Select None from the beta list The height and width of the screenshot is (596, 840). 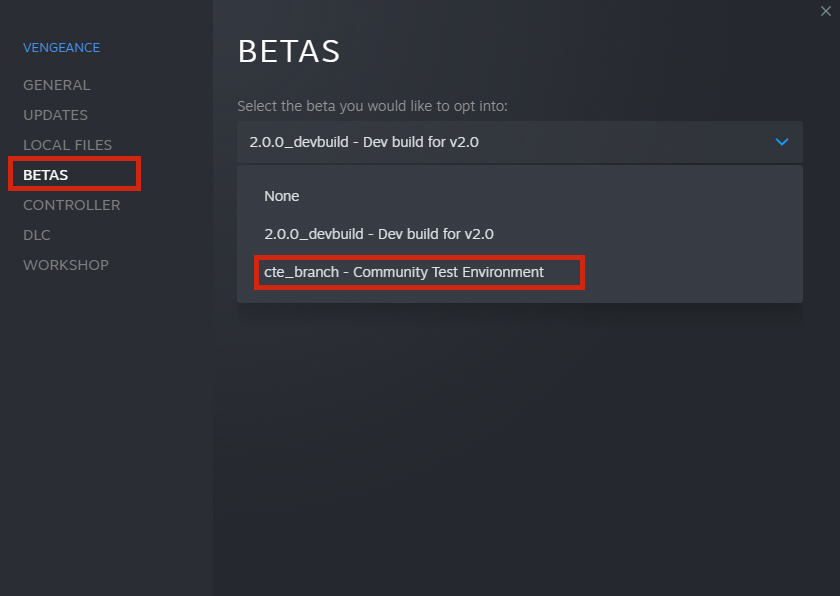(x=281, y=196)
